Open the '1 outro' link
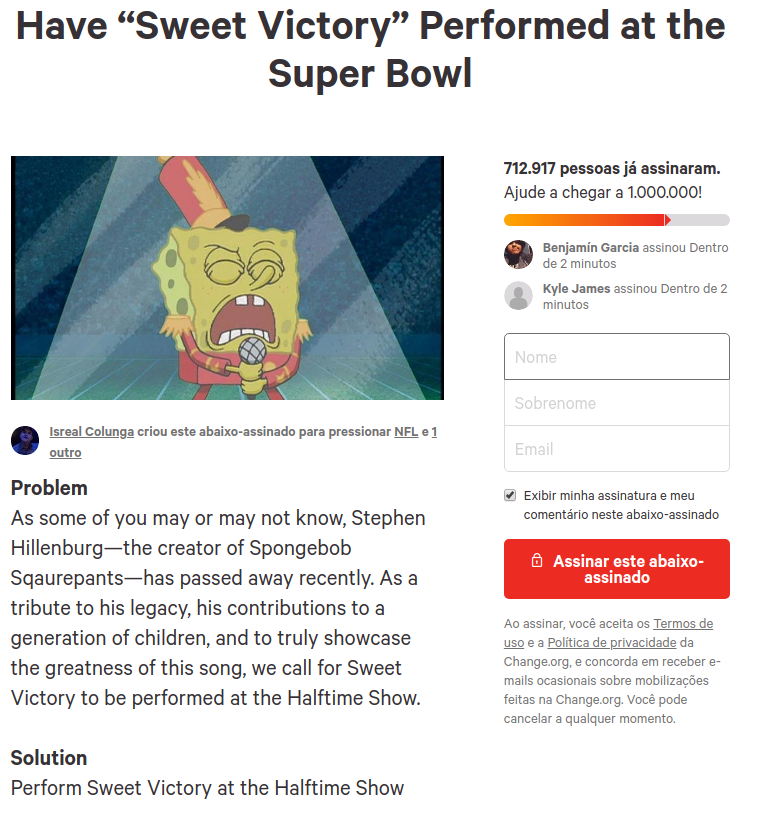Image resolution: width=777 pixels, height=823 pixels. point(243,442)
